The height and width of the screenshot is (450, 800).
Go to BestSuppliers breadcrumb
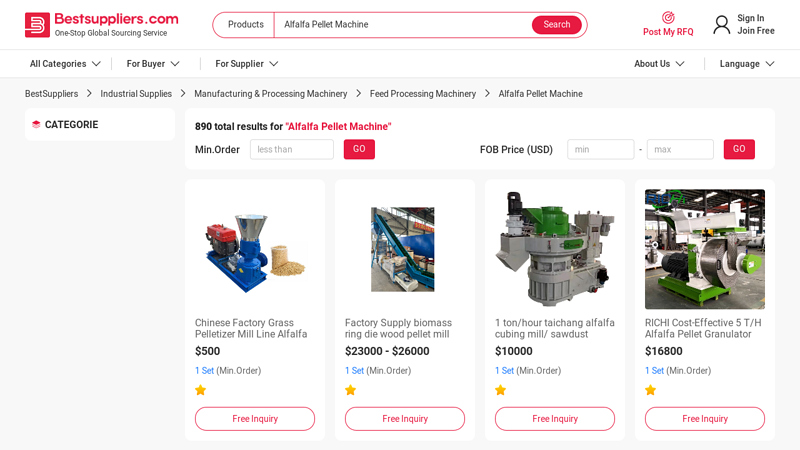pyautogui.click(x=52, y=94)
